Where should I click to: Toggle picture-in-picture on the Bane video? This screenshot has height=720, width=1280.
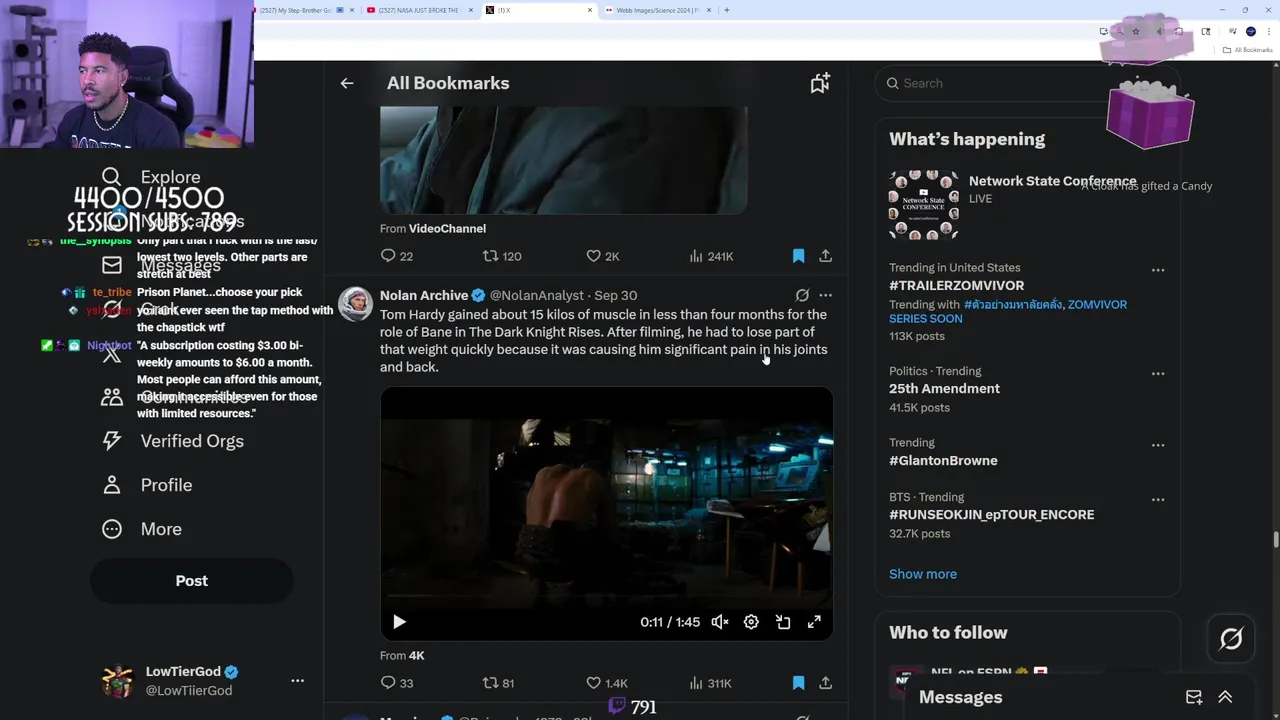(783, 622)
